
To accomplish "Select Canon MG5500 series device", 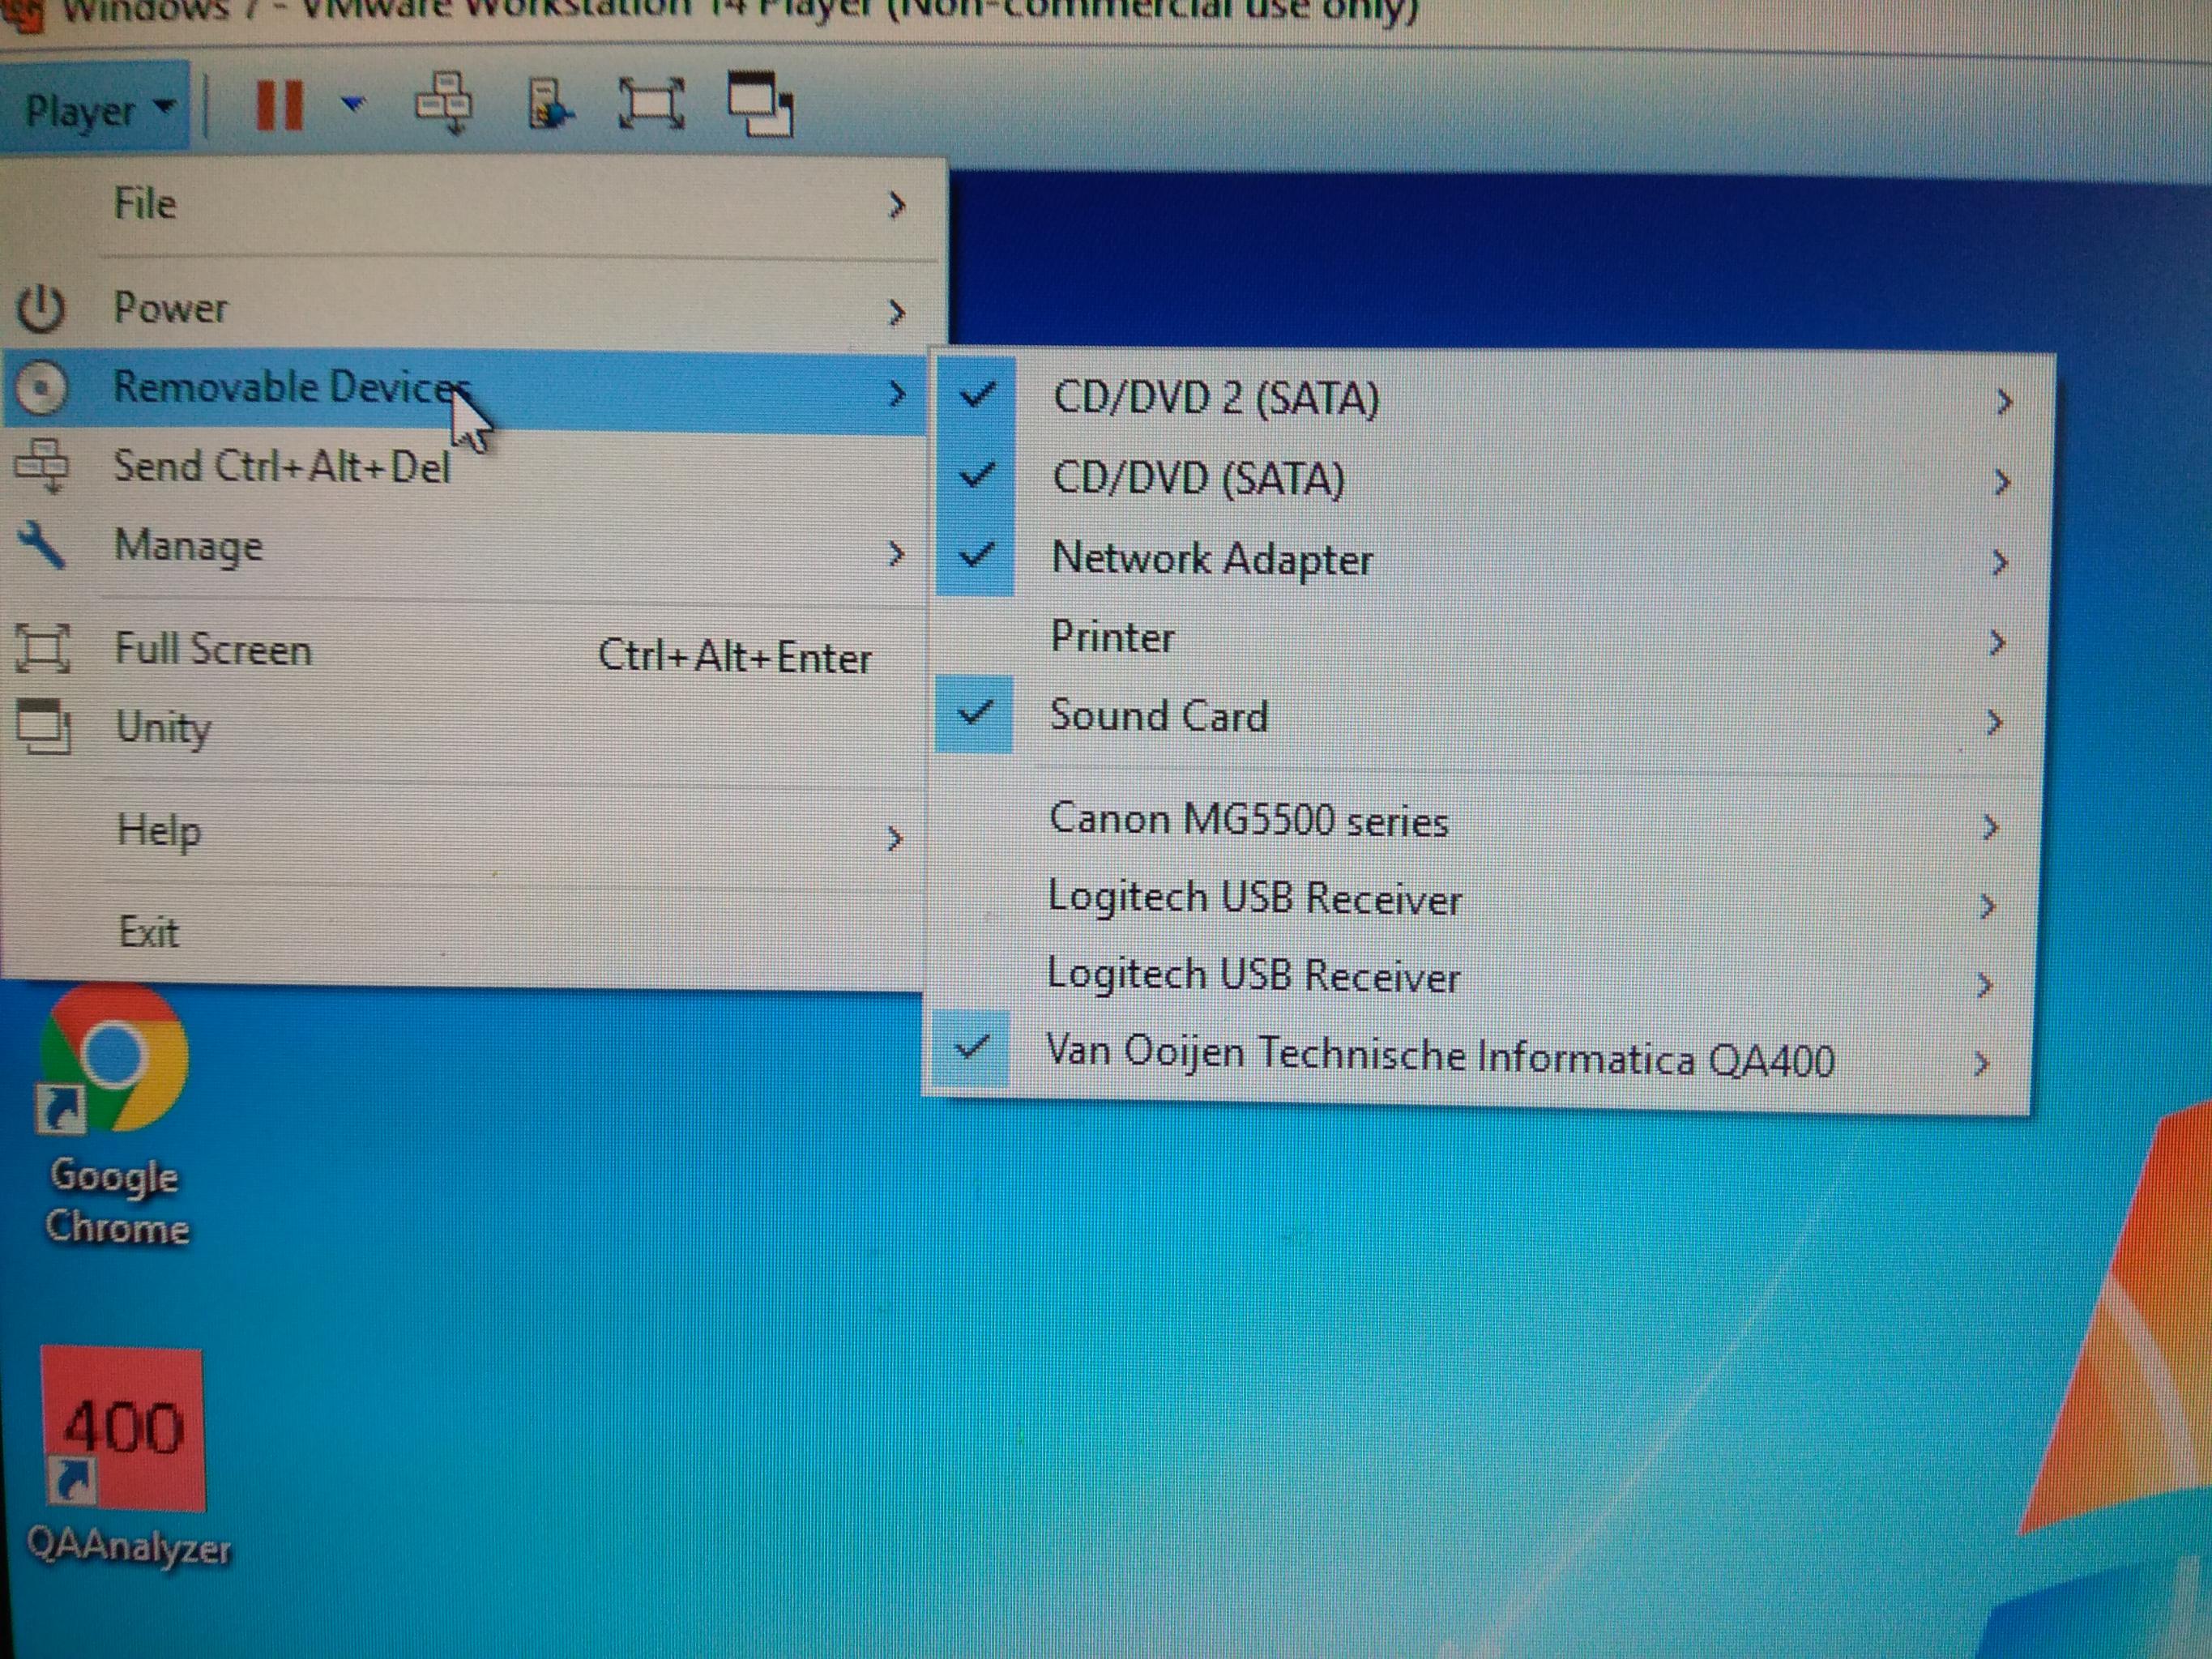I will pyautogui.click(x=1484, y=823).
